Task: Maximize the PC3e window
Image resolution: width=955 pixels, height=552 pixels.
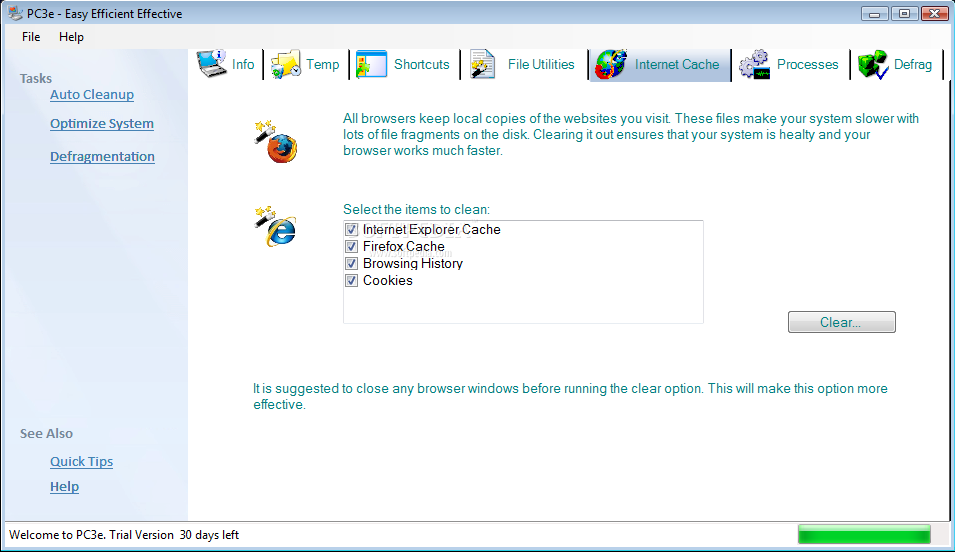Action: (904, 13)
